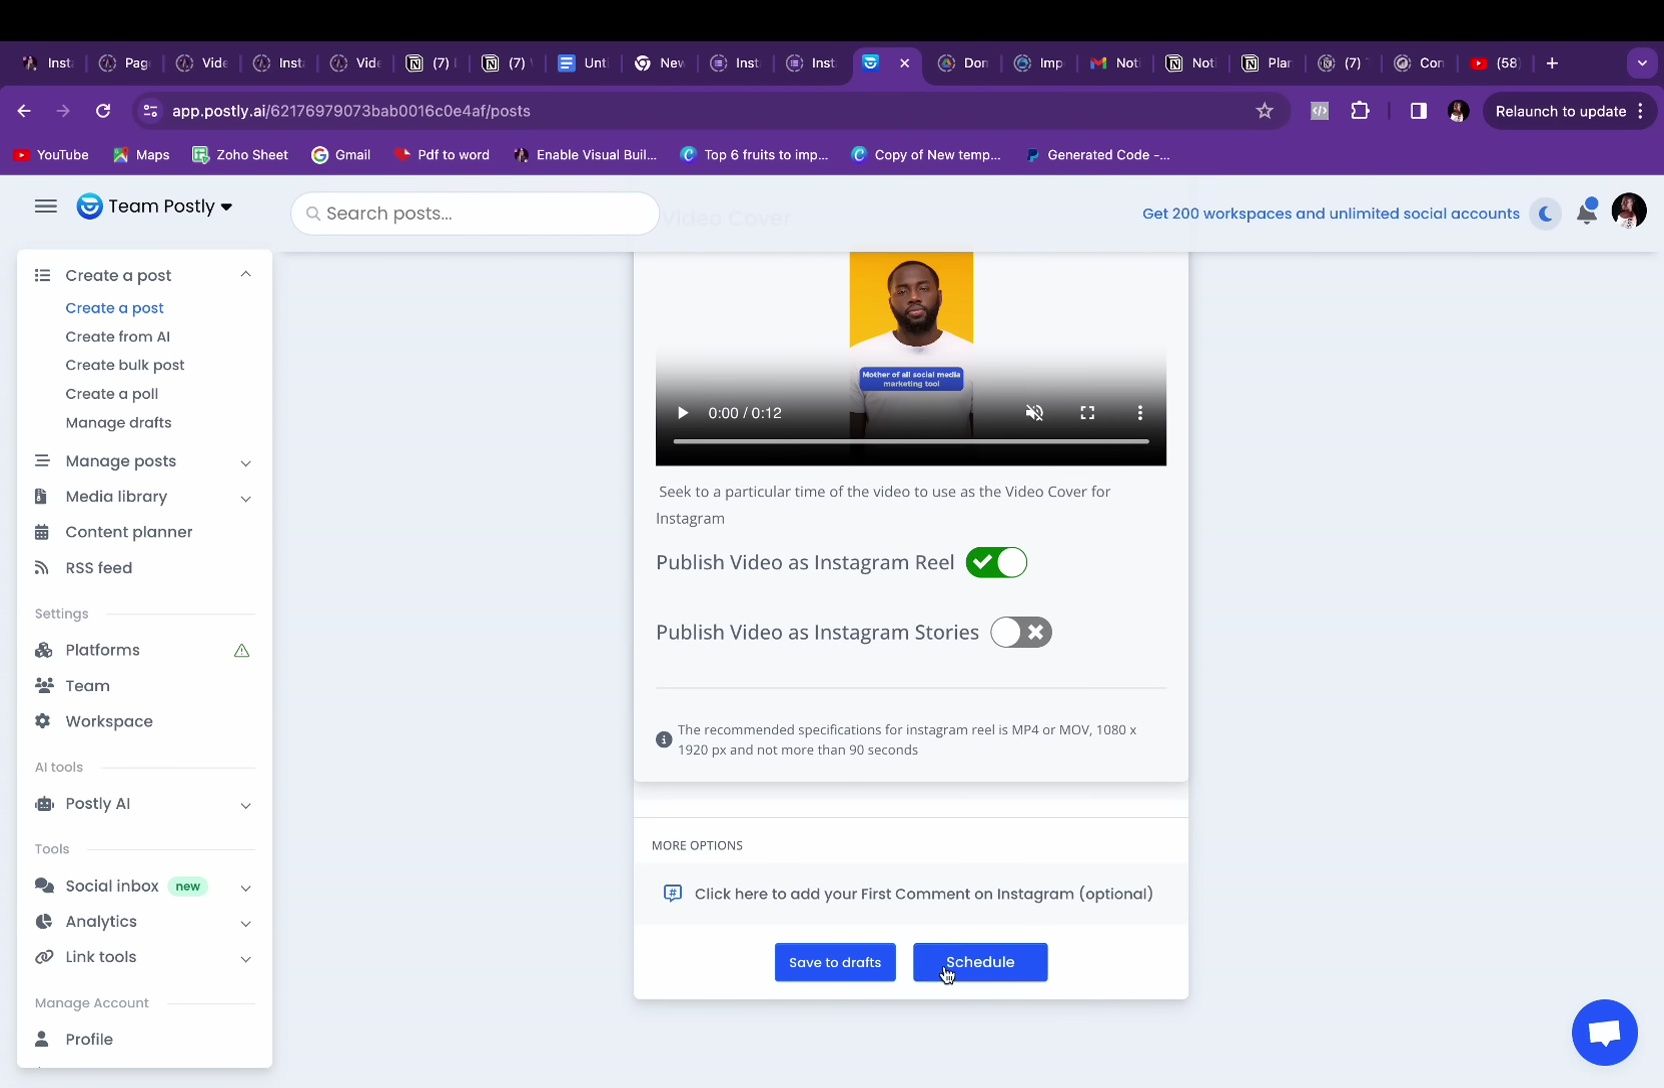Image resolution: width=1664 pixels, height=1088 pixels.
Task: Click Save to drafts button
Action: pos(835,962)
